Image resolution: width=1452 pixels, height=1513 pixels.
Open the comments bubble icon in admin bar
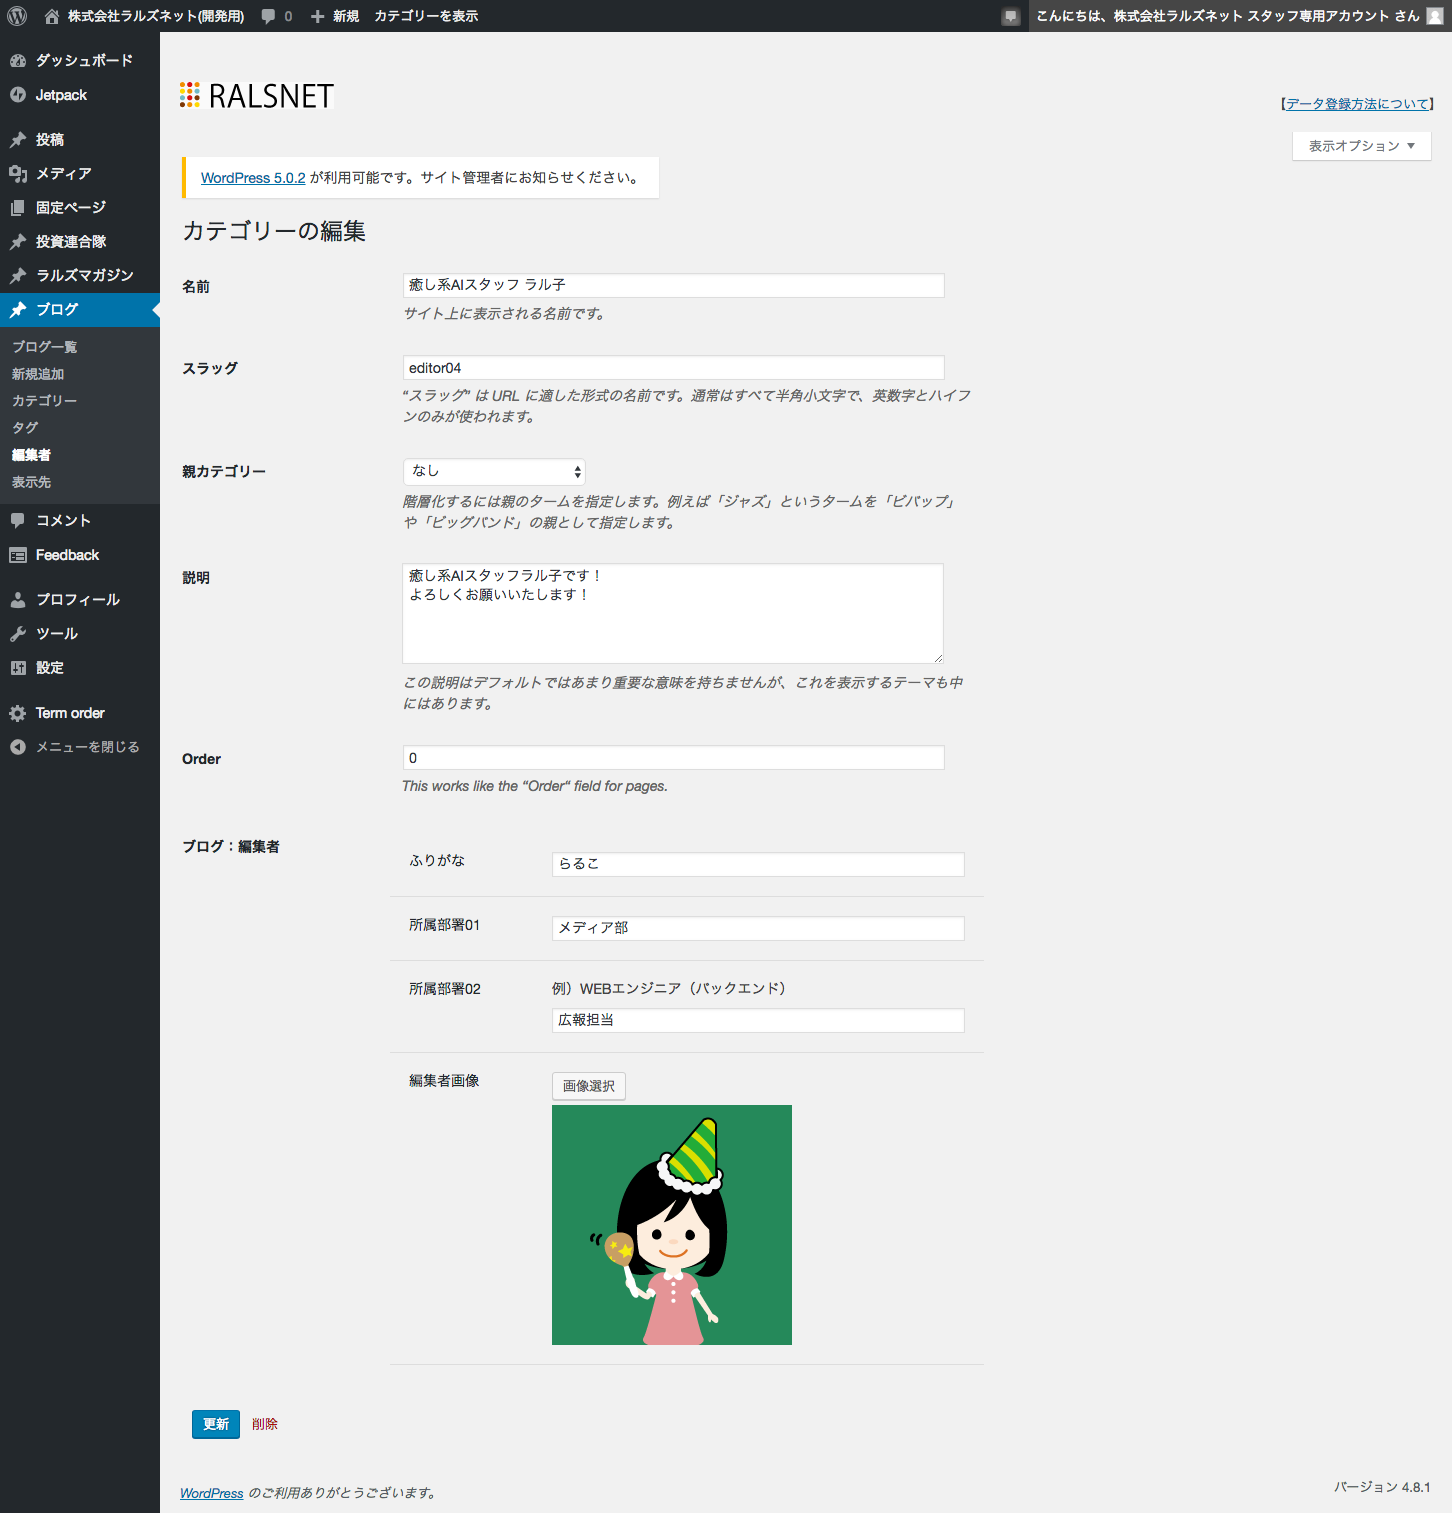pyautogui.click(x=268, y=16)
